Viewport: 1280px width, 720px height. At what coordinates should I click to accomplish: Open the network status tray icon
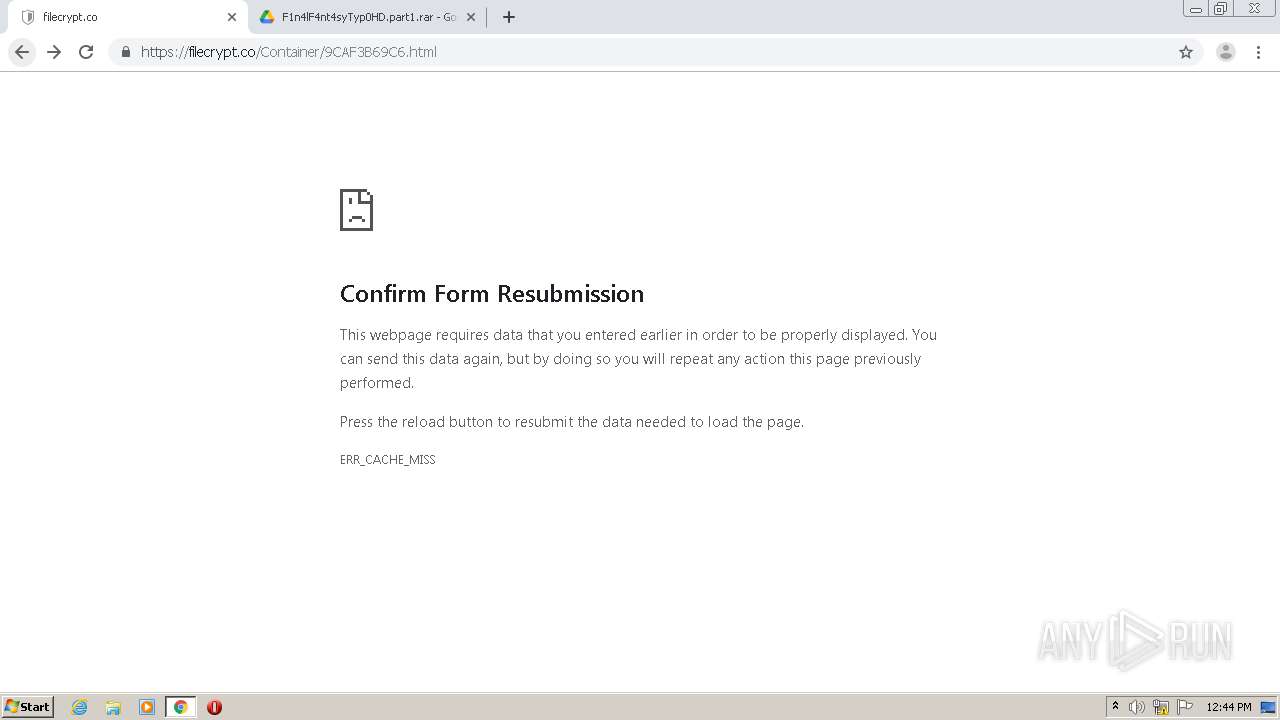(1161, 707)
